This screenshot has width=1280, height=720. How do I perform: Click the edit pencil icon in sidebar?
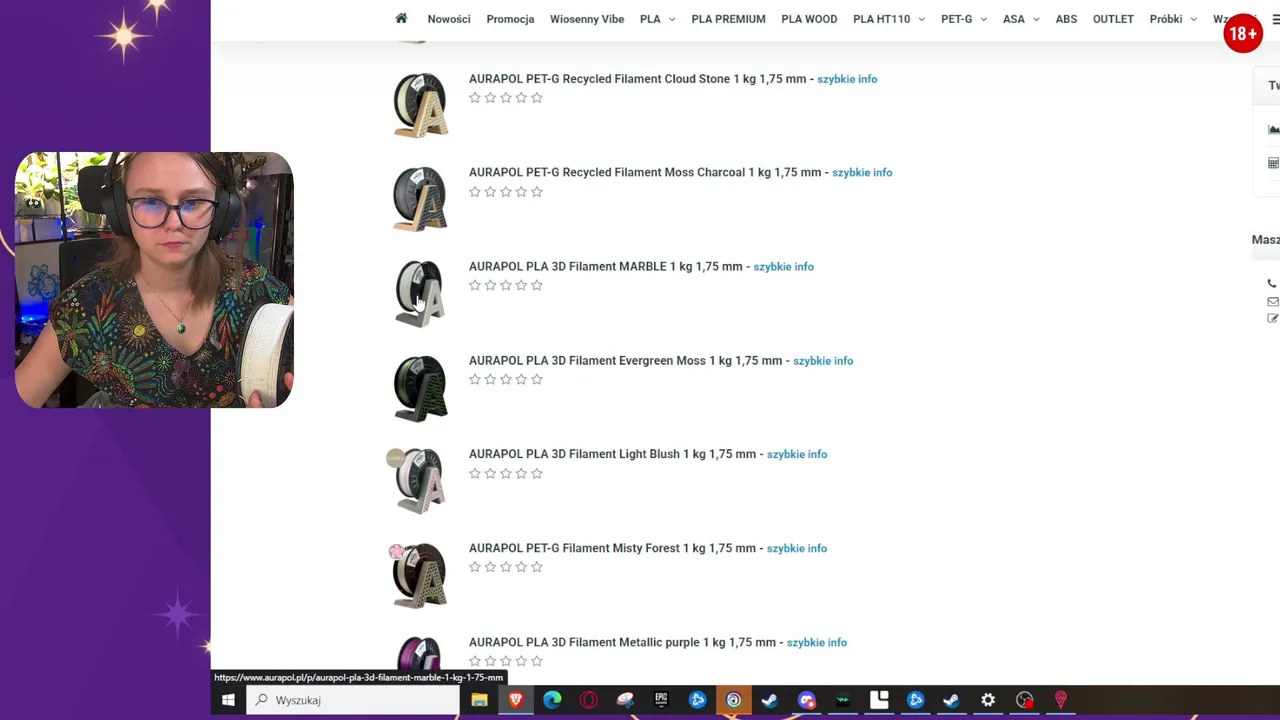1272,318
